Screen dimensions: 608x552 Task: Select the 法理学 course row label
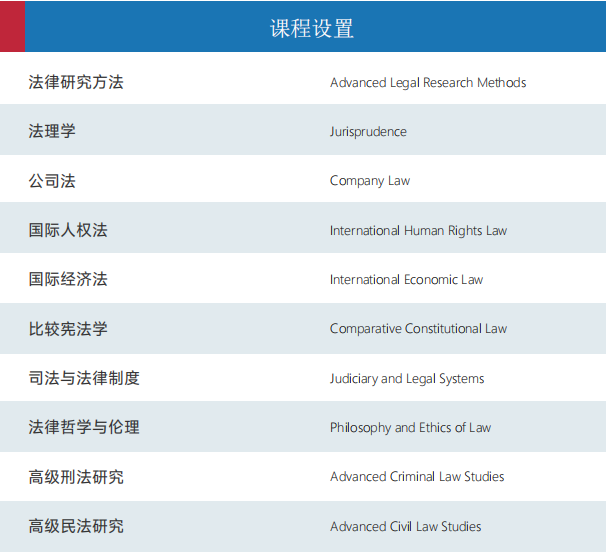click(52, 131)
